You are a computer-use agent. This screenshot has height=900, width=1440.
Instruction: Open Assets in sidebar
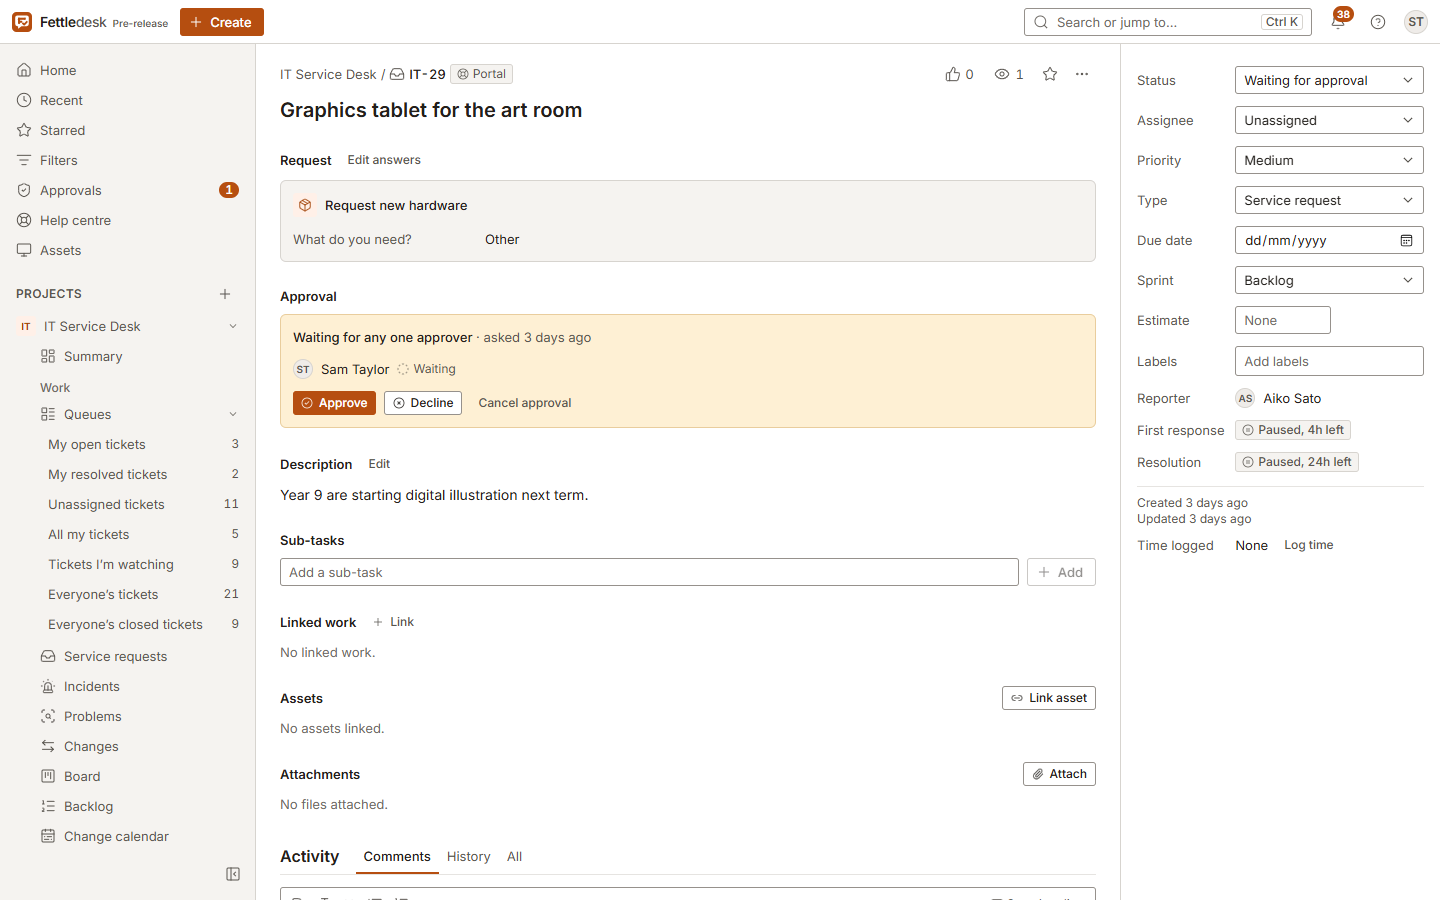pyautogui.click(x=128, y=250)
